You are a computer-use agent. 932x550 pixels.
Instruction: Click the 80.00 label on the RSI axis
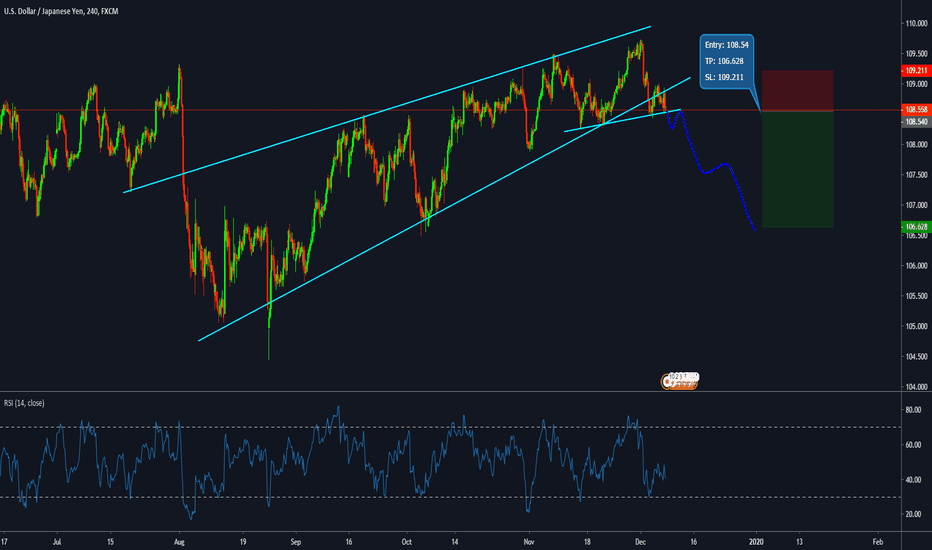pos(914,410)
